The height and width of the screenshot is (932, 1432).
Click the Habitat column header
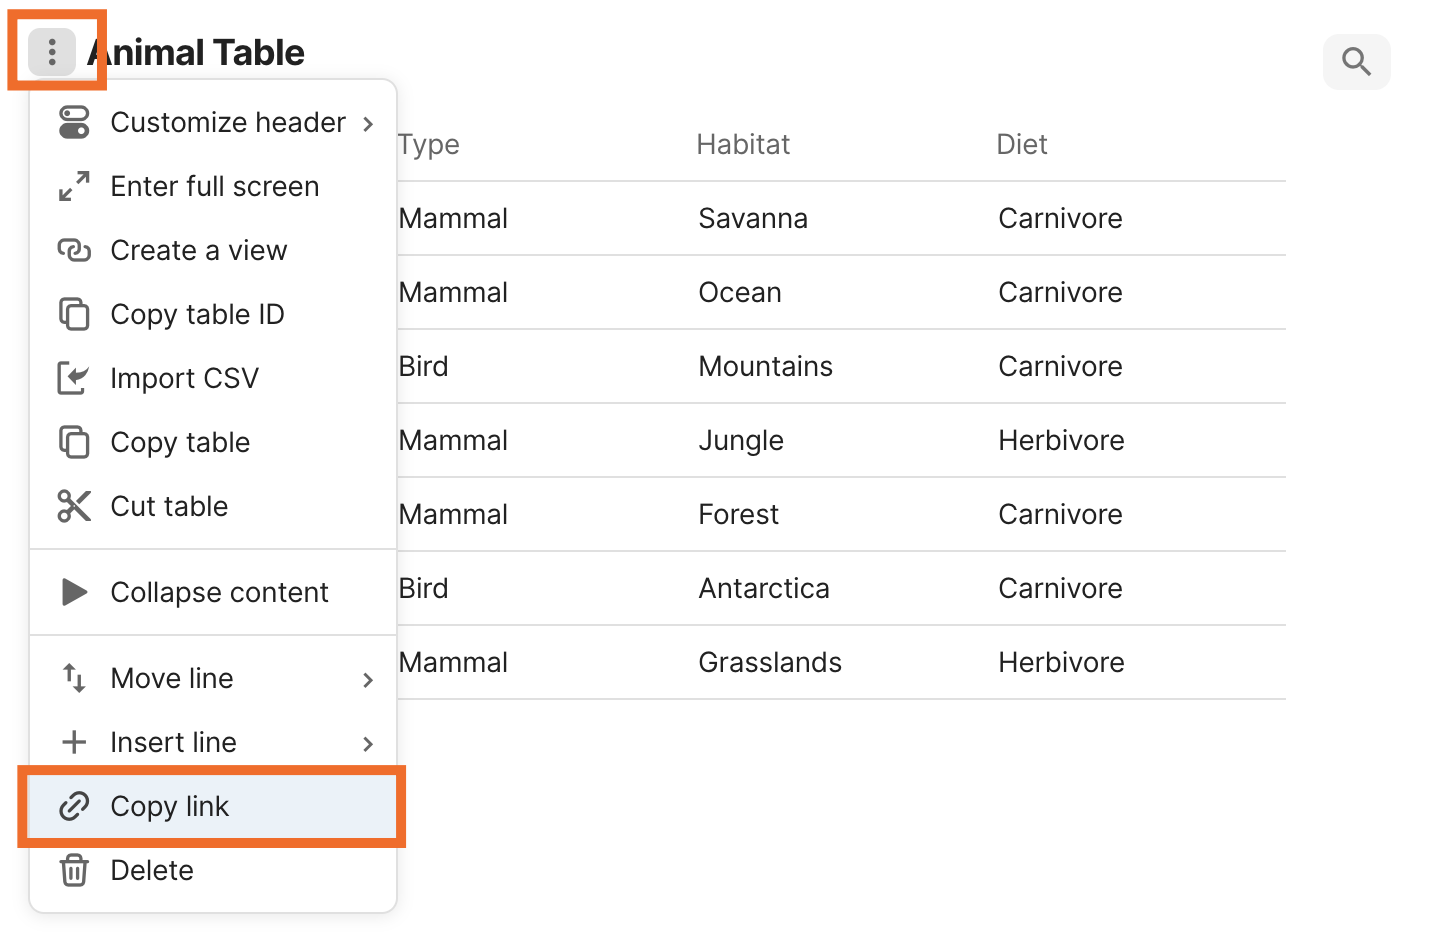(743, 145)
